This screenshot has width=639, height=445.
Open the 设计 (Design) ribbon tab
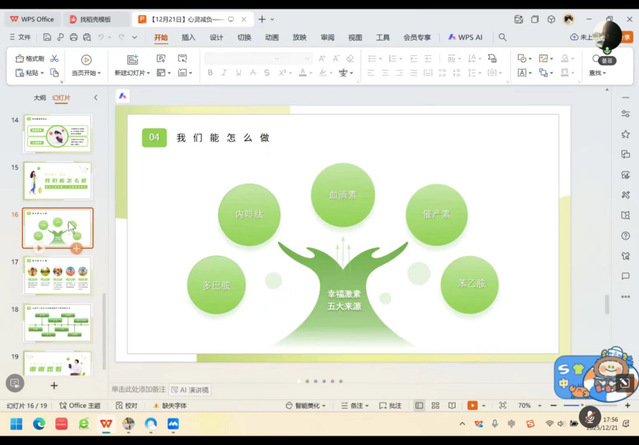pyautogui.click(x=216, y=37)
